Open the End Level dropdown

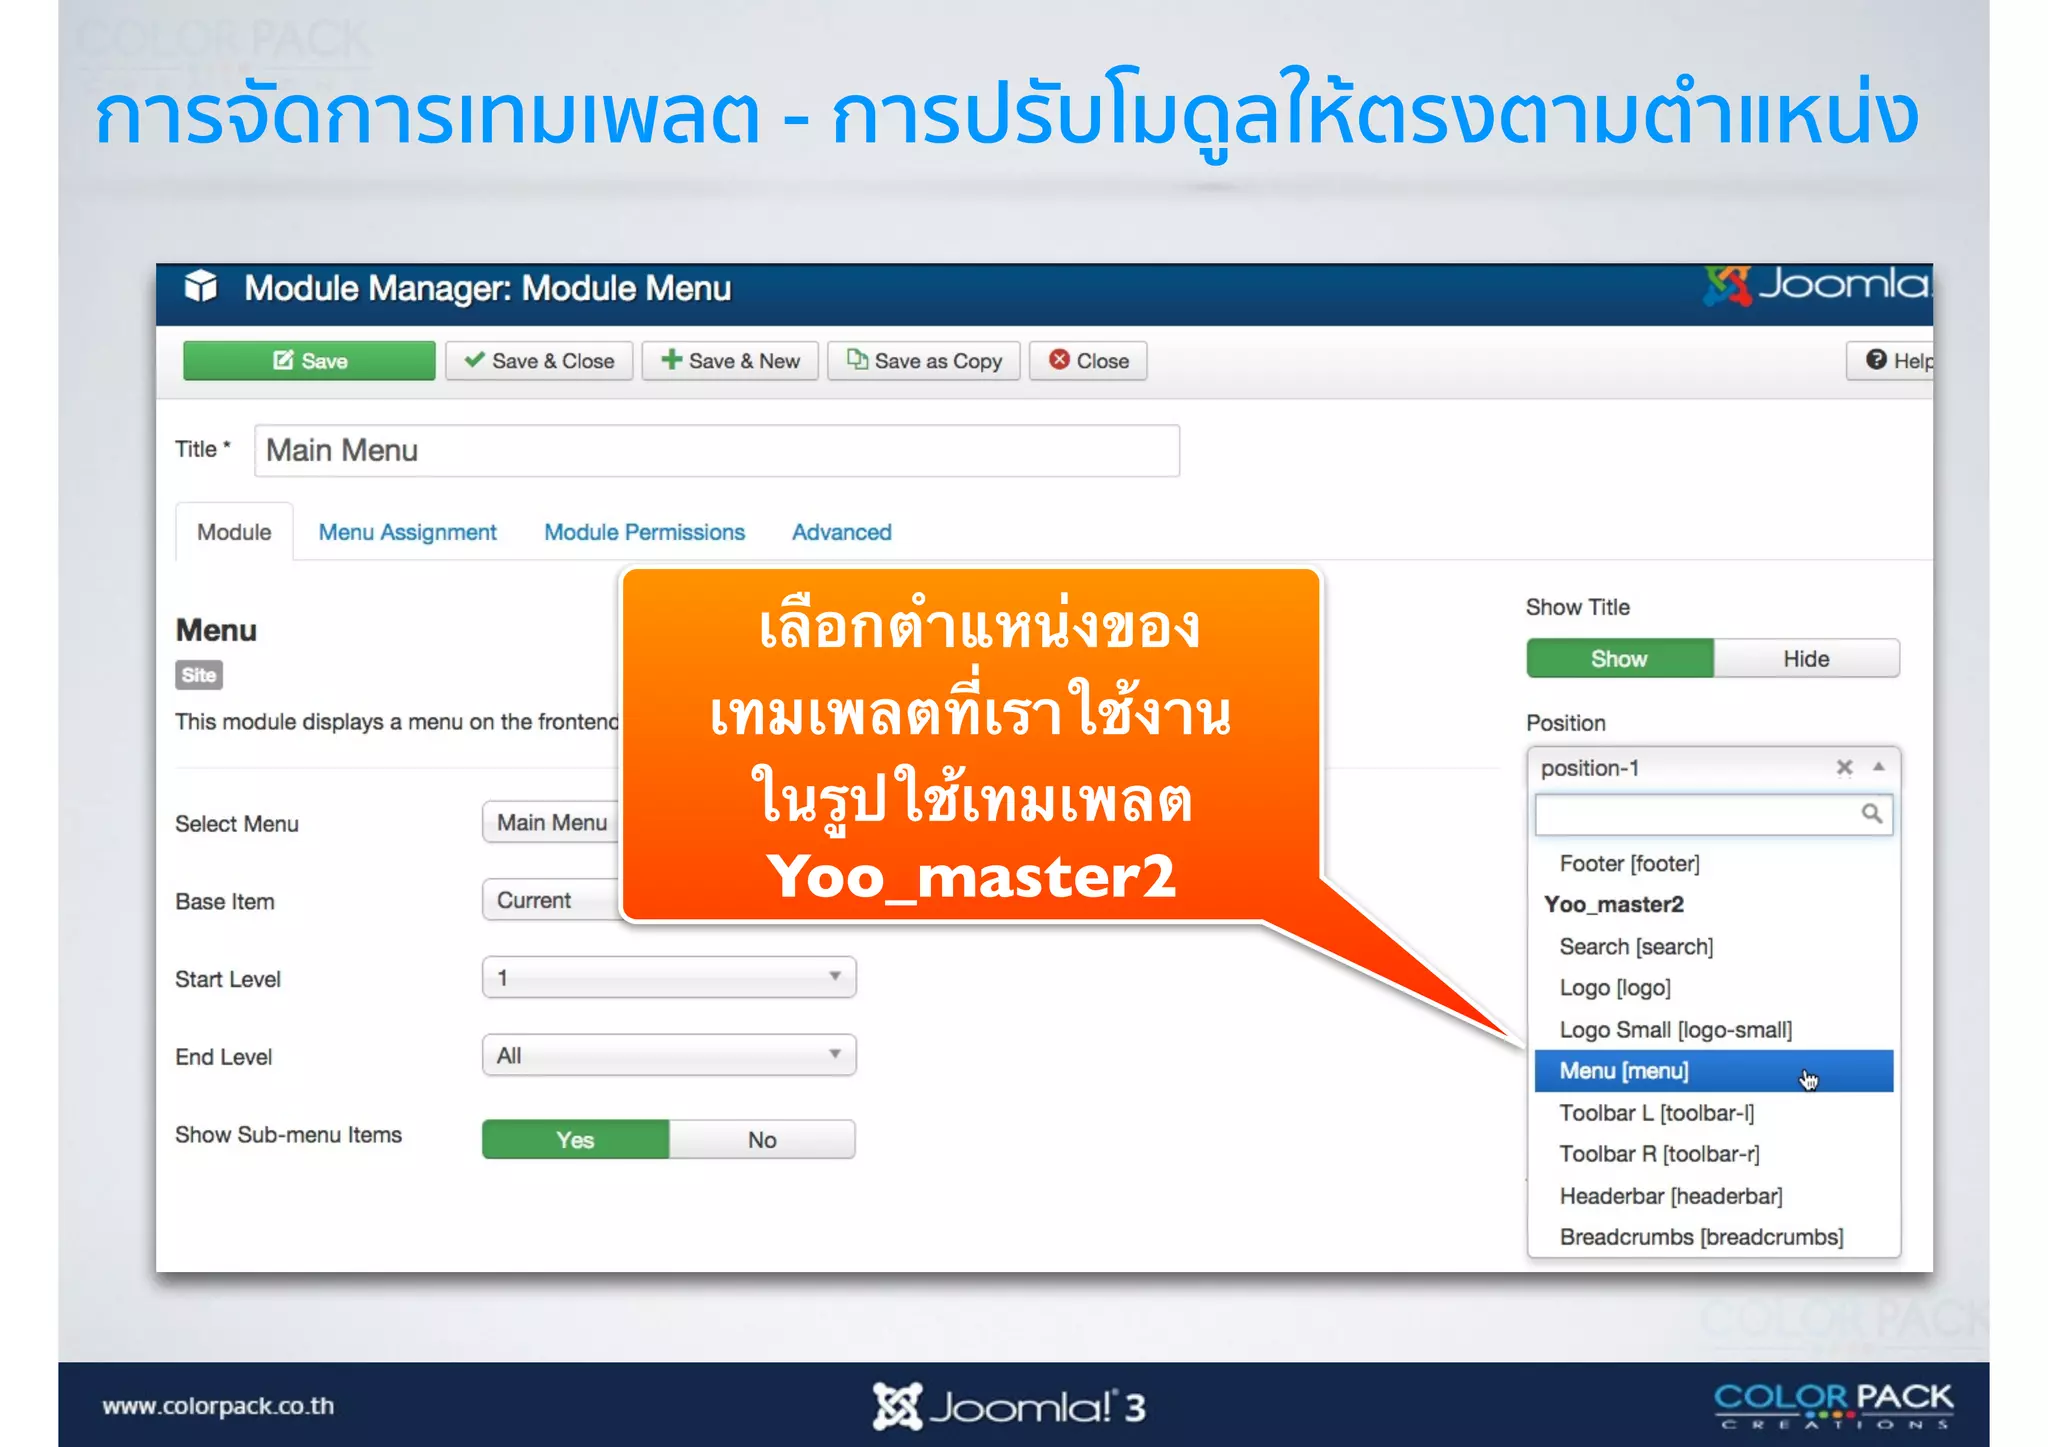(x=669, y=1055)
